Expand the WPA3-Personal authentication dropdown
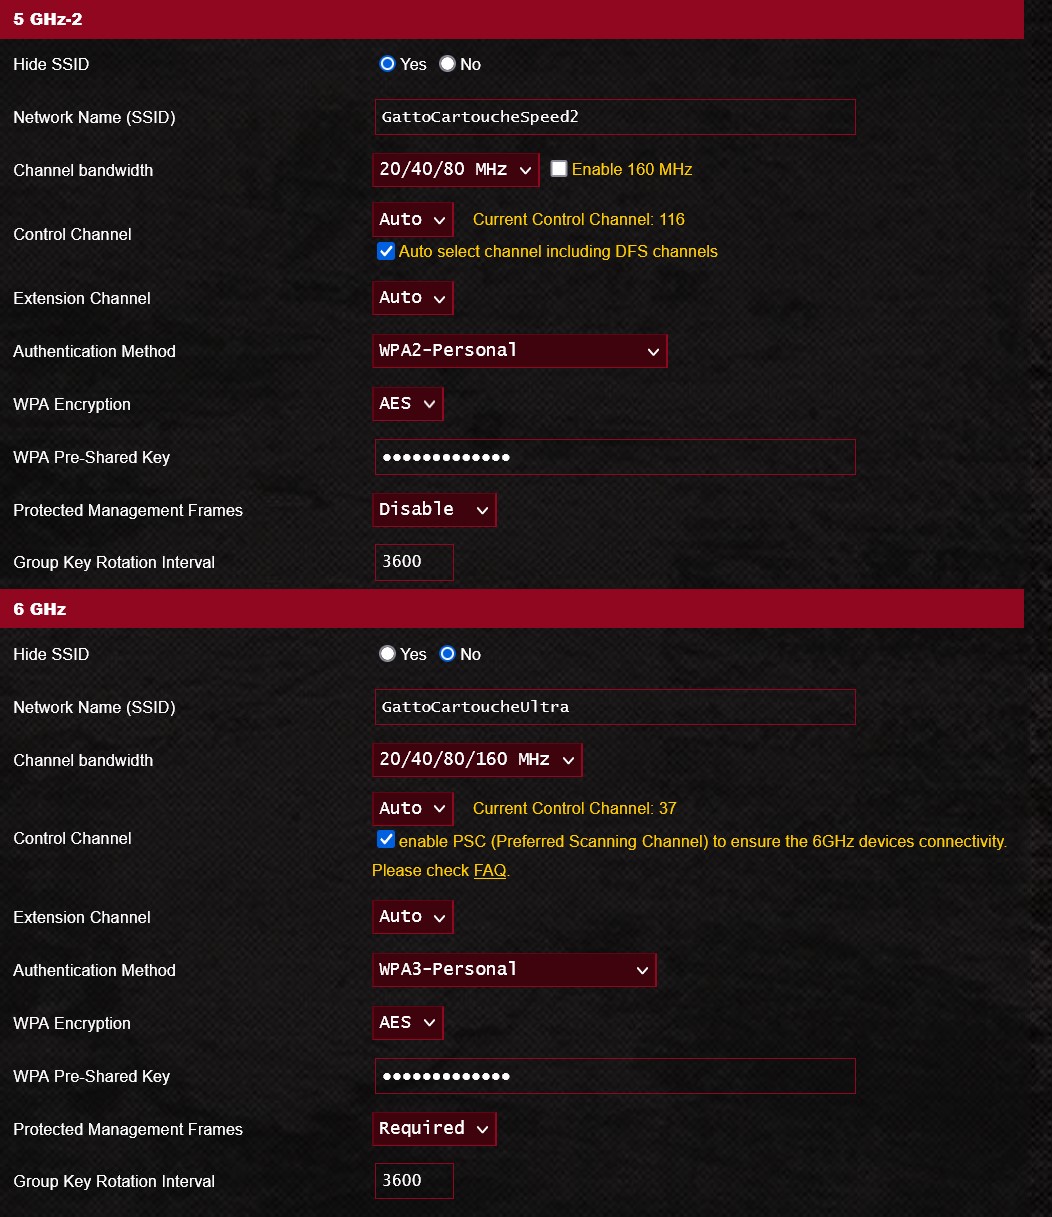This screenshot has height=1217, width=1052. coord(514,970)
